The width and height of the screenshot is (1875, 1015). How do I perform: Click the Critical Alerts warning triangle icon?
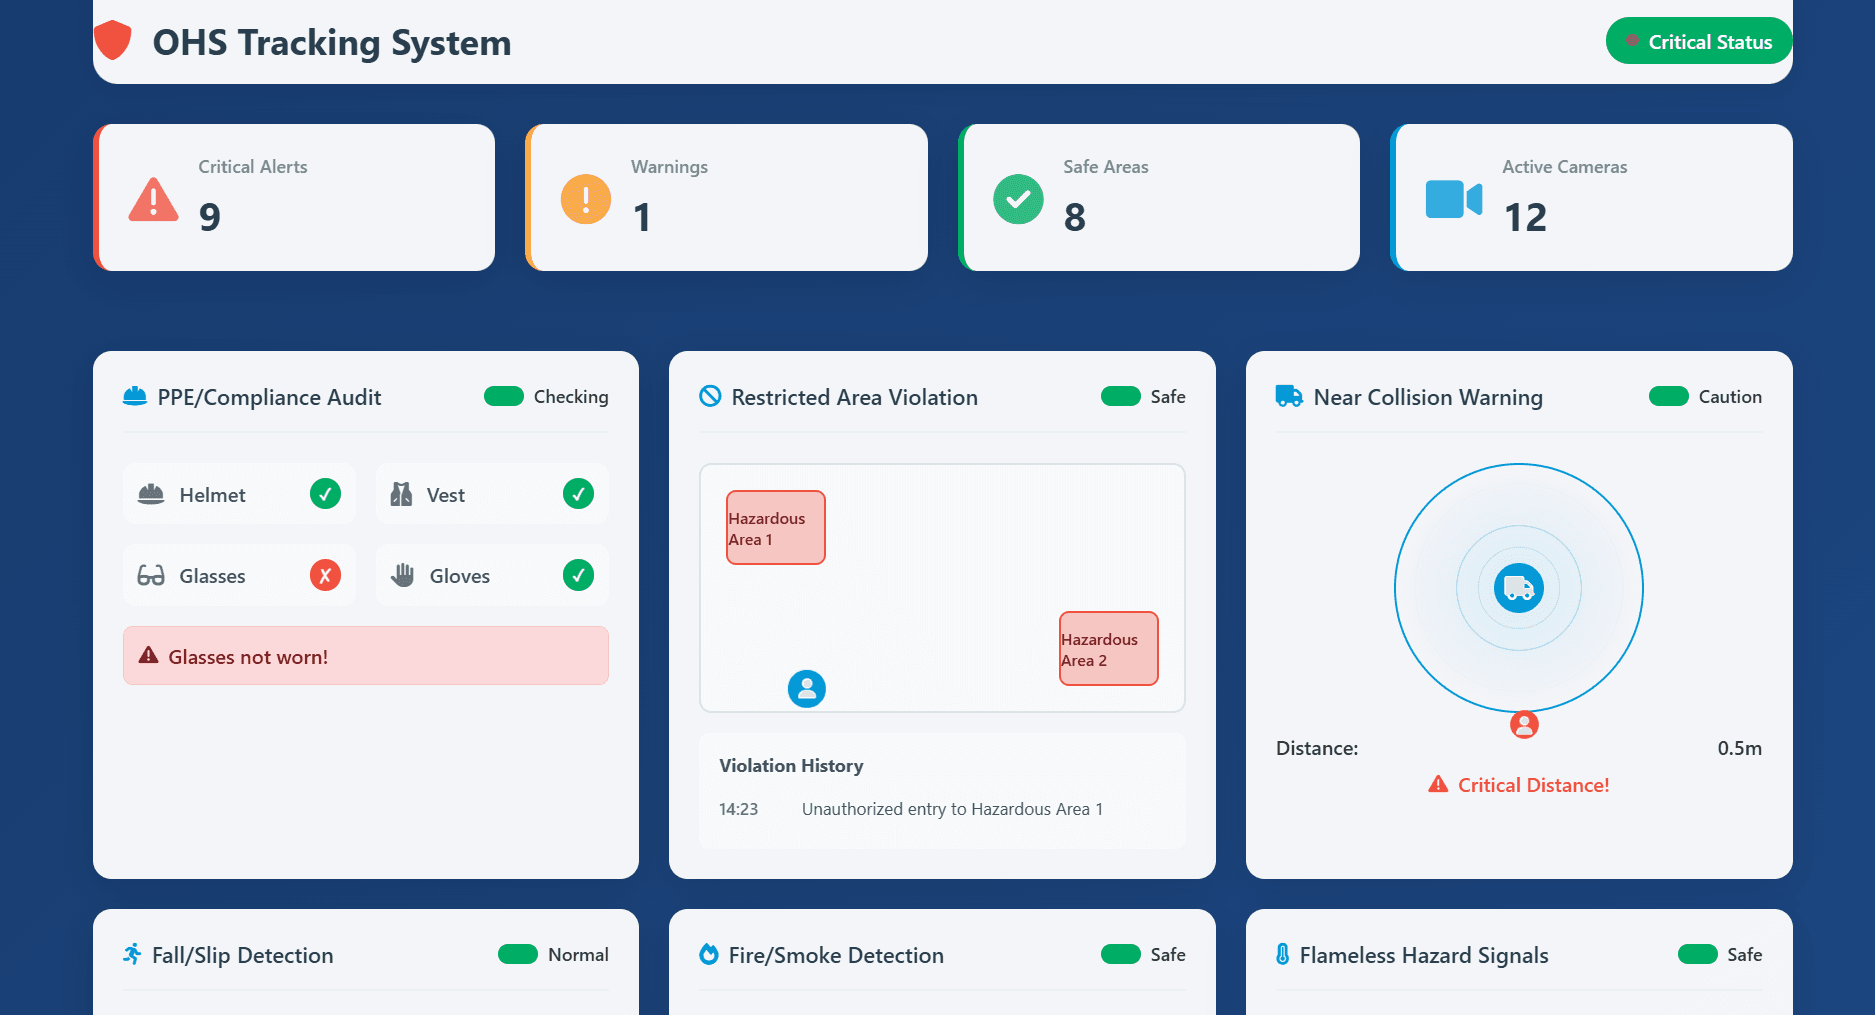click(x=152, y=199)
